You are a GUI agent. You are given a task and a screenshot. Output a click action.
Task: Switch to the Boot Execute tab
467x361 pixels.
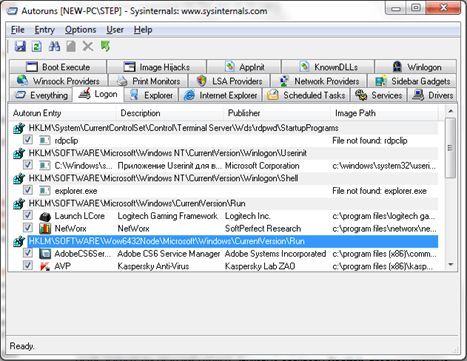58,67
